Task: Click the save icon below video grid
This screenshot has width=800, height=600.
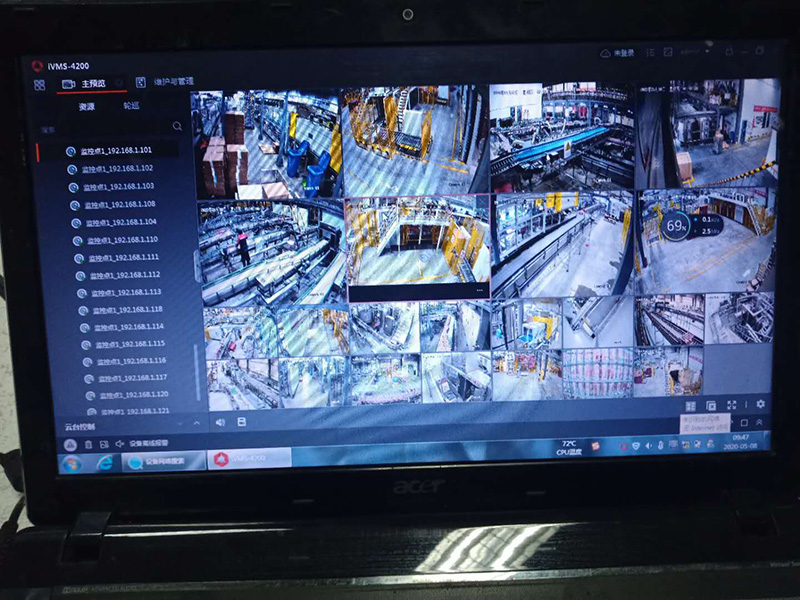Action: click(x=241, y=422)
